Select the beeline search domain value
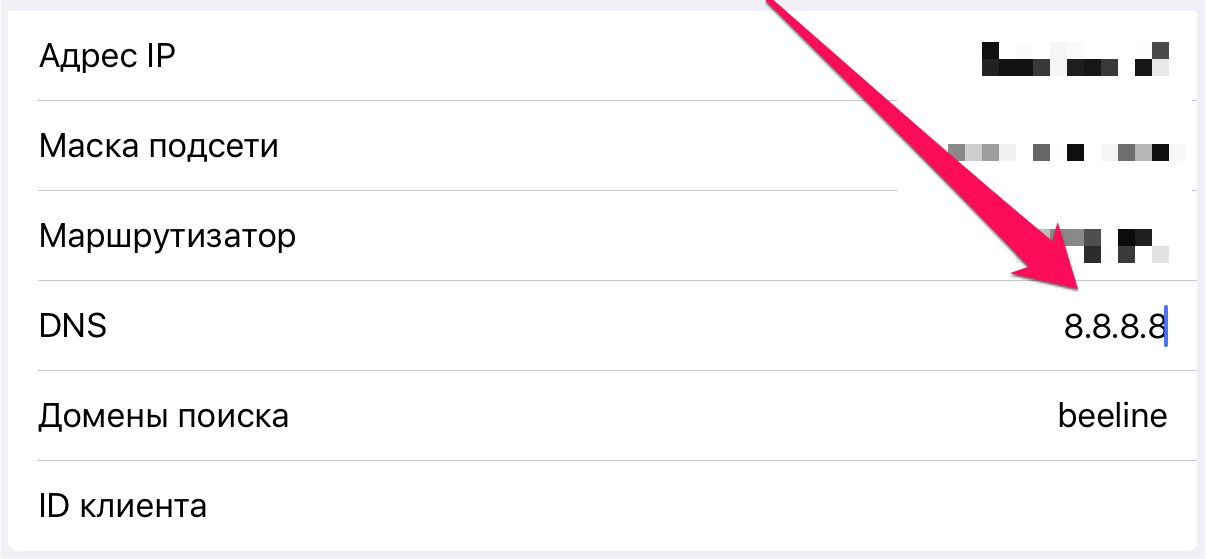Screen dimensions: 1207x559 point(1112,415)
